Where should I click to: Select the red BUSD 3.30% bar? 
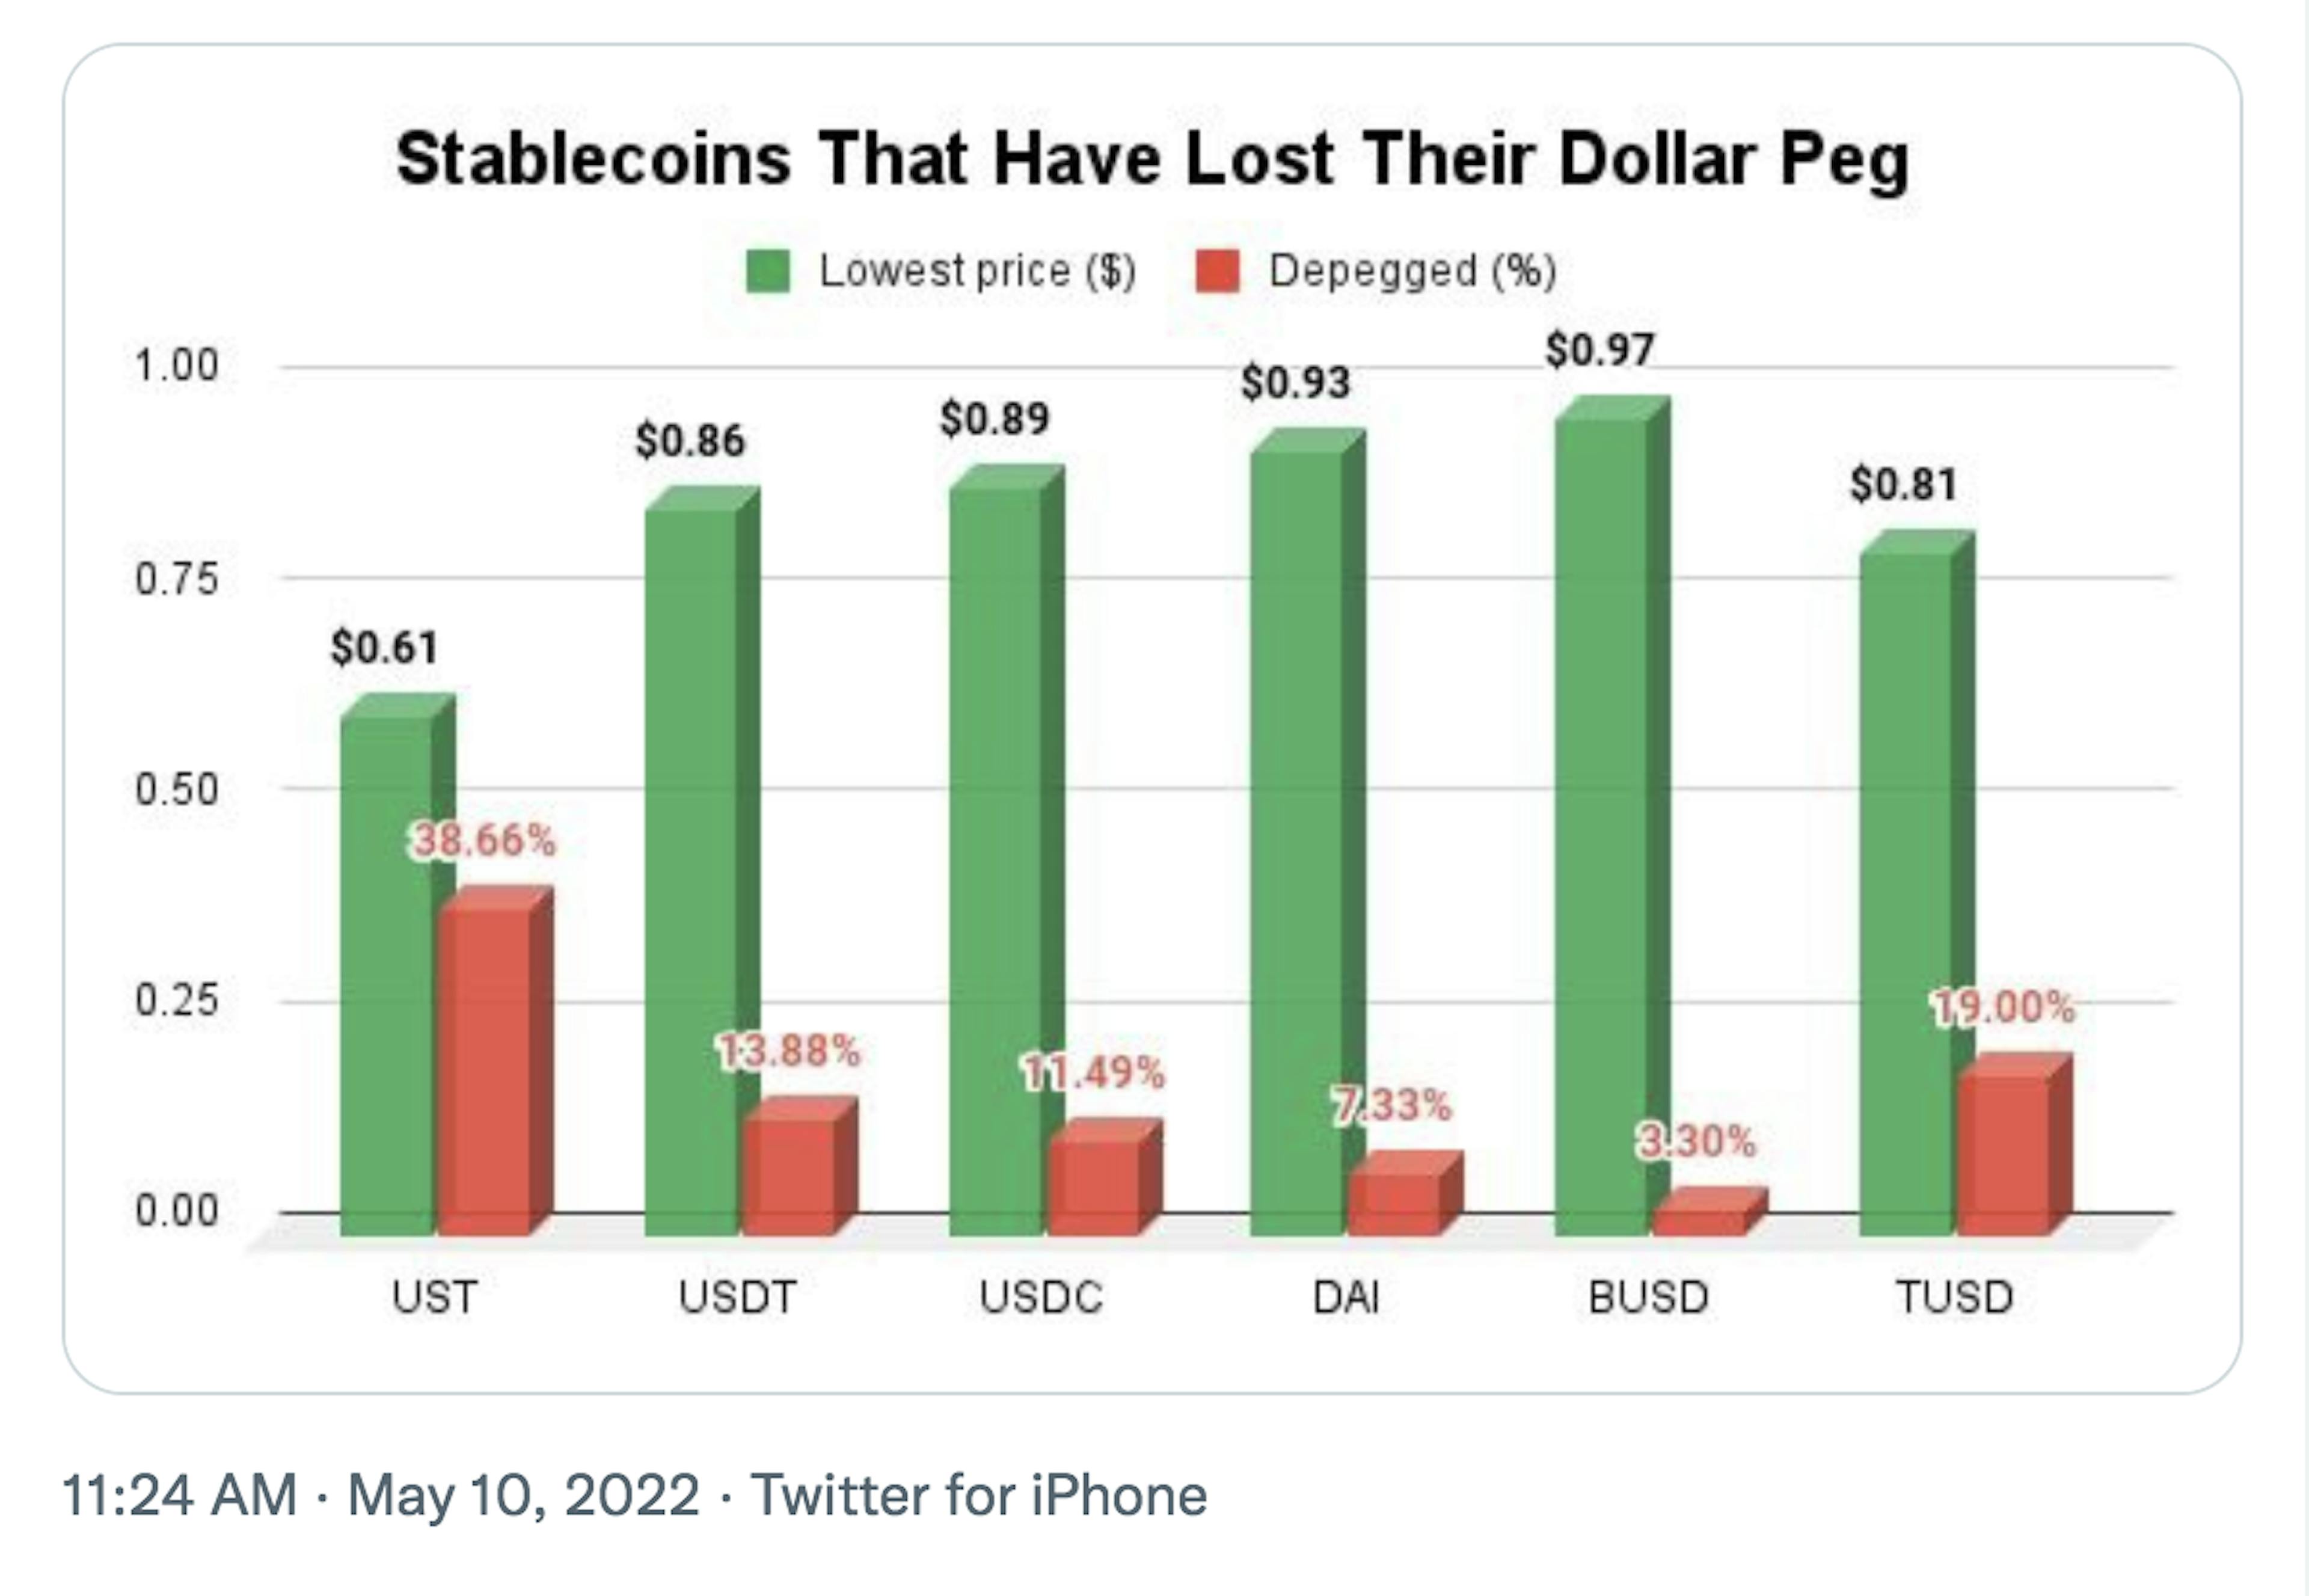(x=1709, y=1212)
